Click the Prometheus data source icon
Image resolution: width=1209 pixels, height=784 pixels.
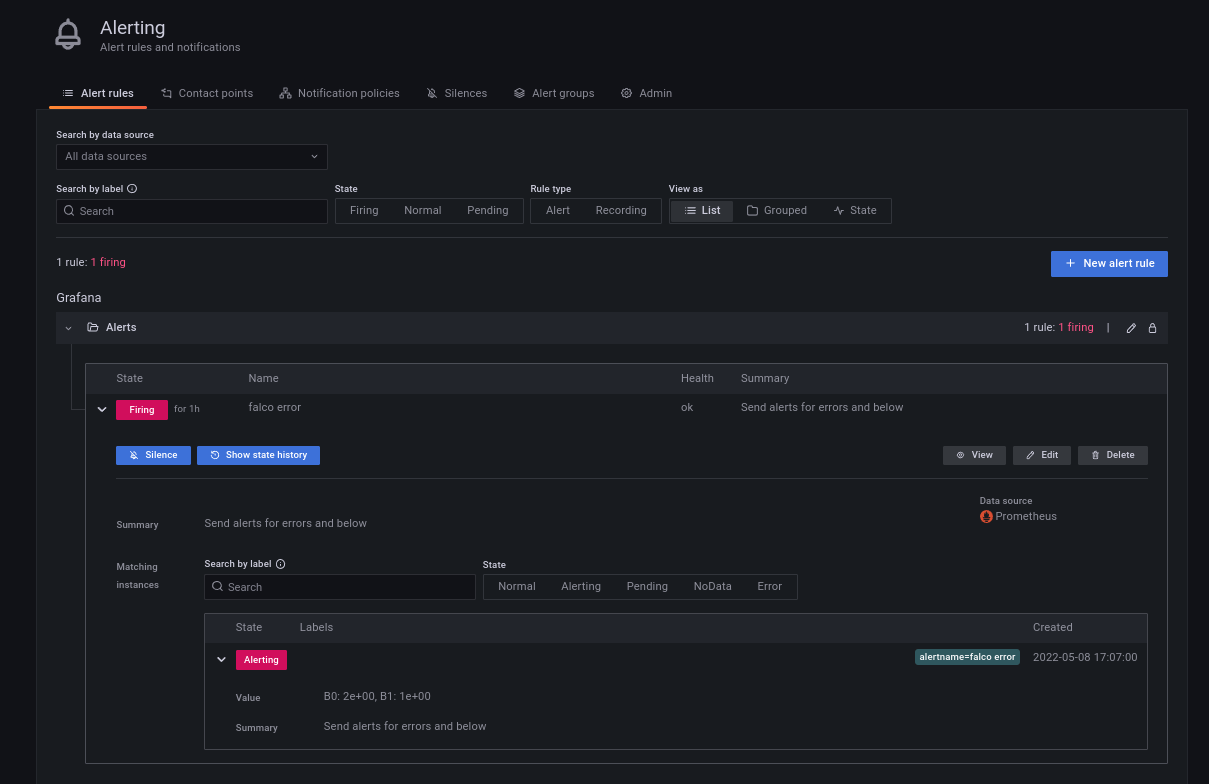click(x=986, y=517)
